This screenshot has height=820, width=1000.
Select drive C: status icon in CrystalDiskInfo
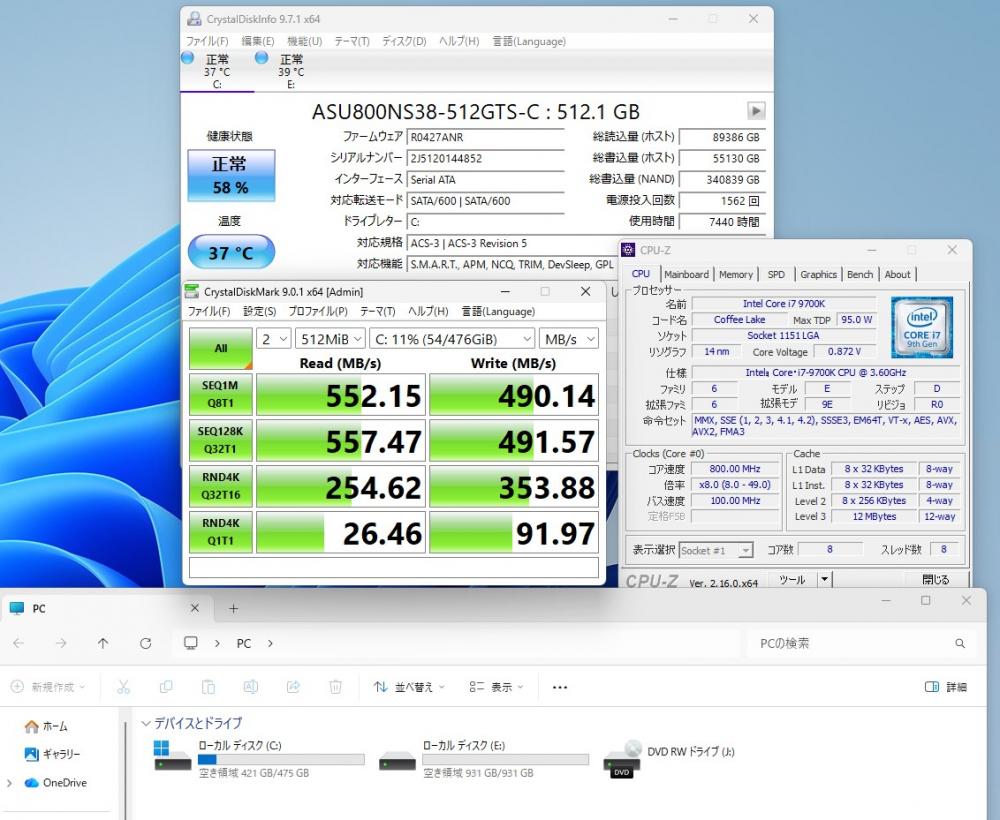(x=188, y=58)
